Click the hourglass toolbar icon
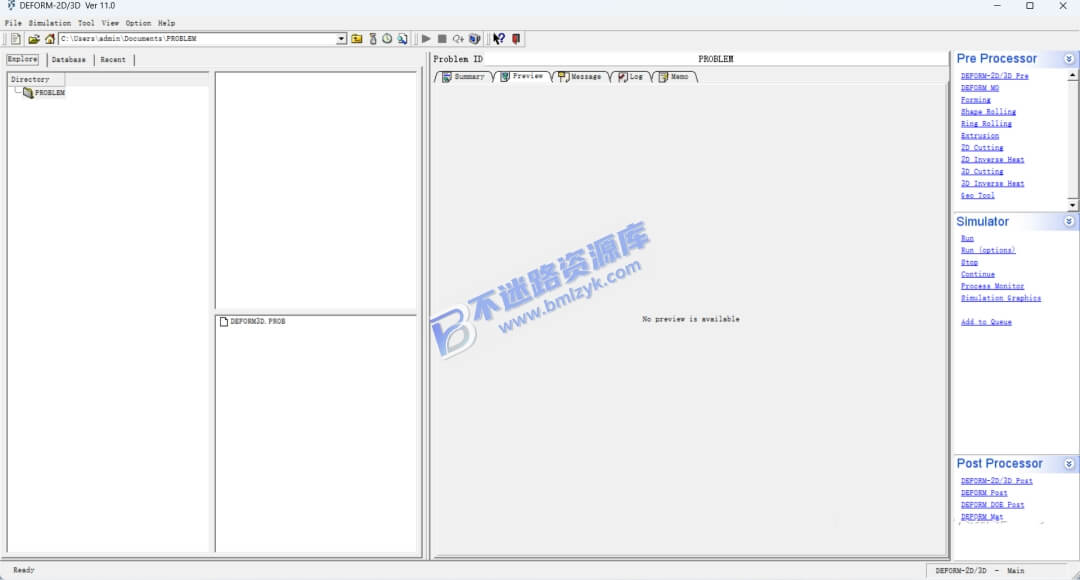This screenshot has width=1080, height=580. click(x=373, y=39)
